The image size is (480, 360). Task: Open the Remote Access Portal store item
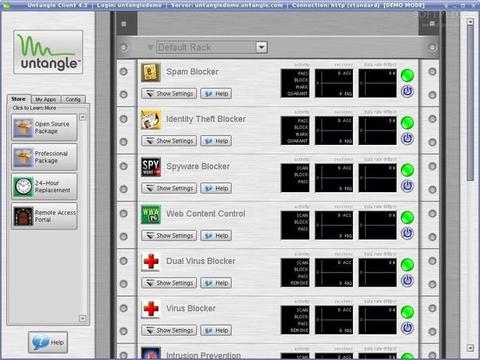tap(44, 216)
